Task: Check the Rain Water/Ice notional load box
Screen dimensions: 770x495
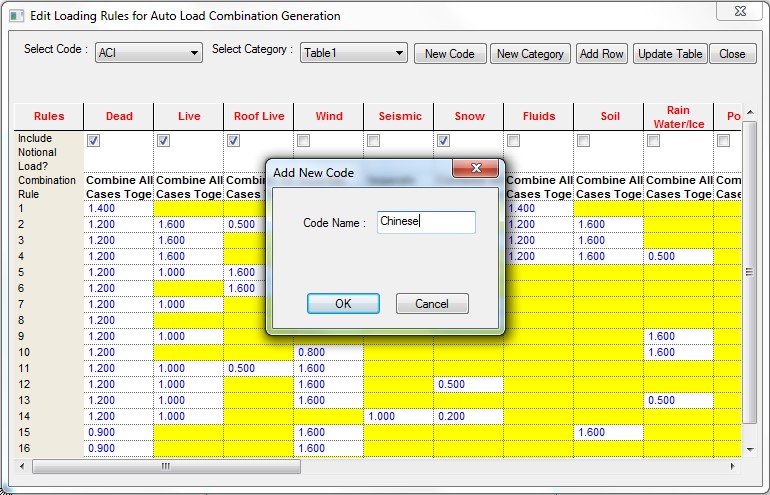Action: click(653, 141)
